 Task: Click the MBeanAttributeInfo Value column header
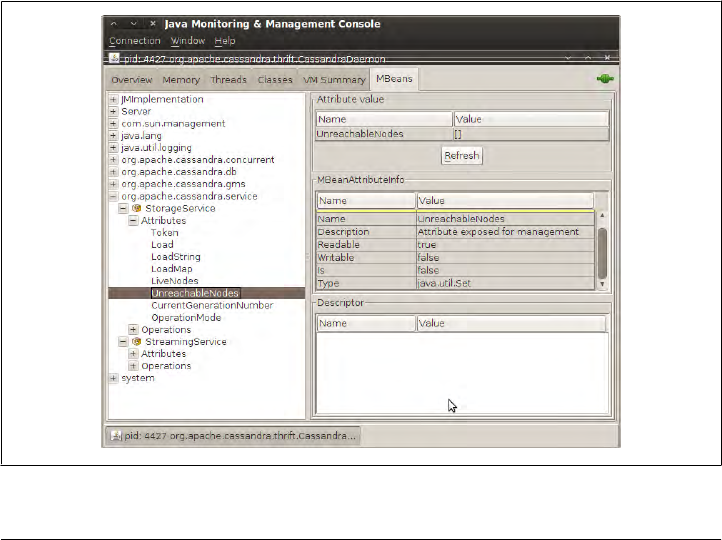[505, 201]
